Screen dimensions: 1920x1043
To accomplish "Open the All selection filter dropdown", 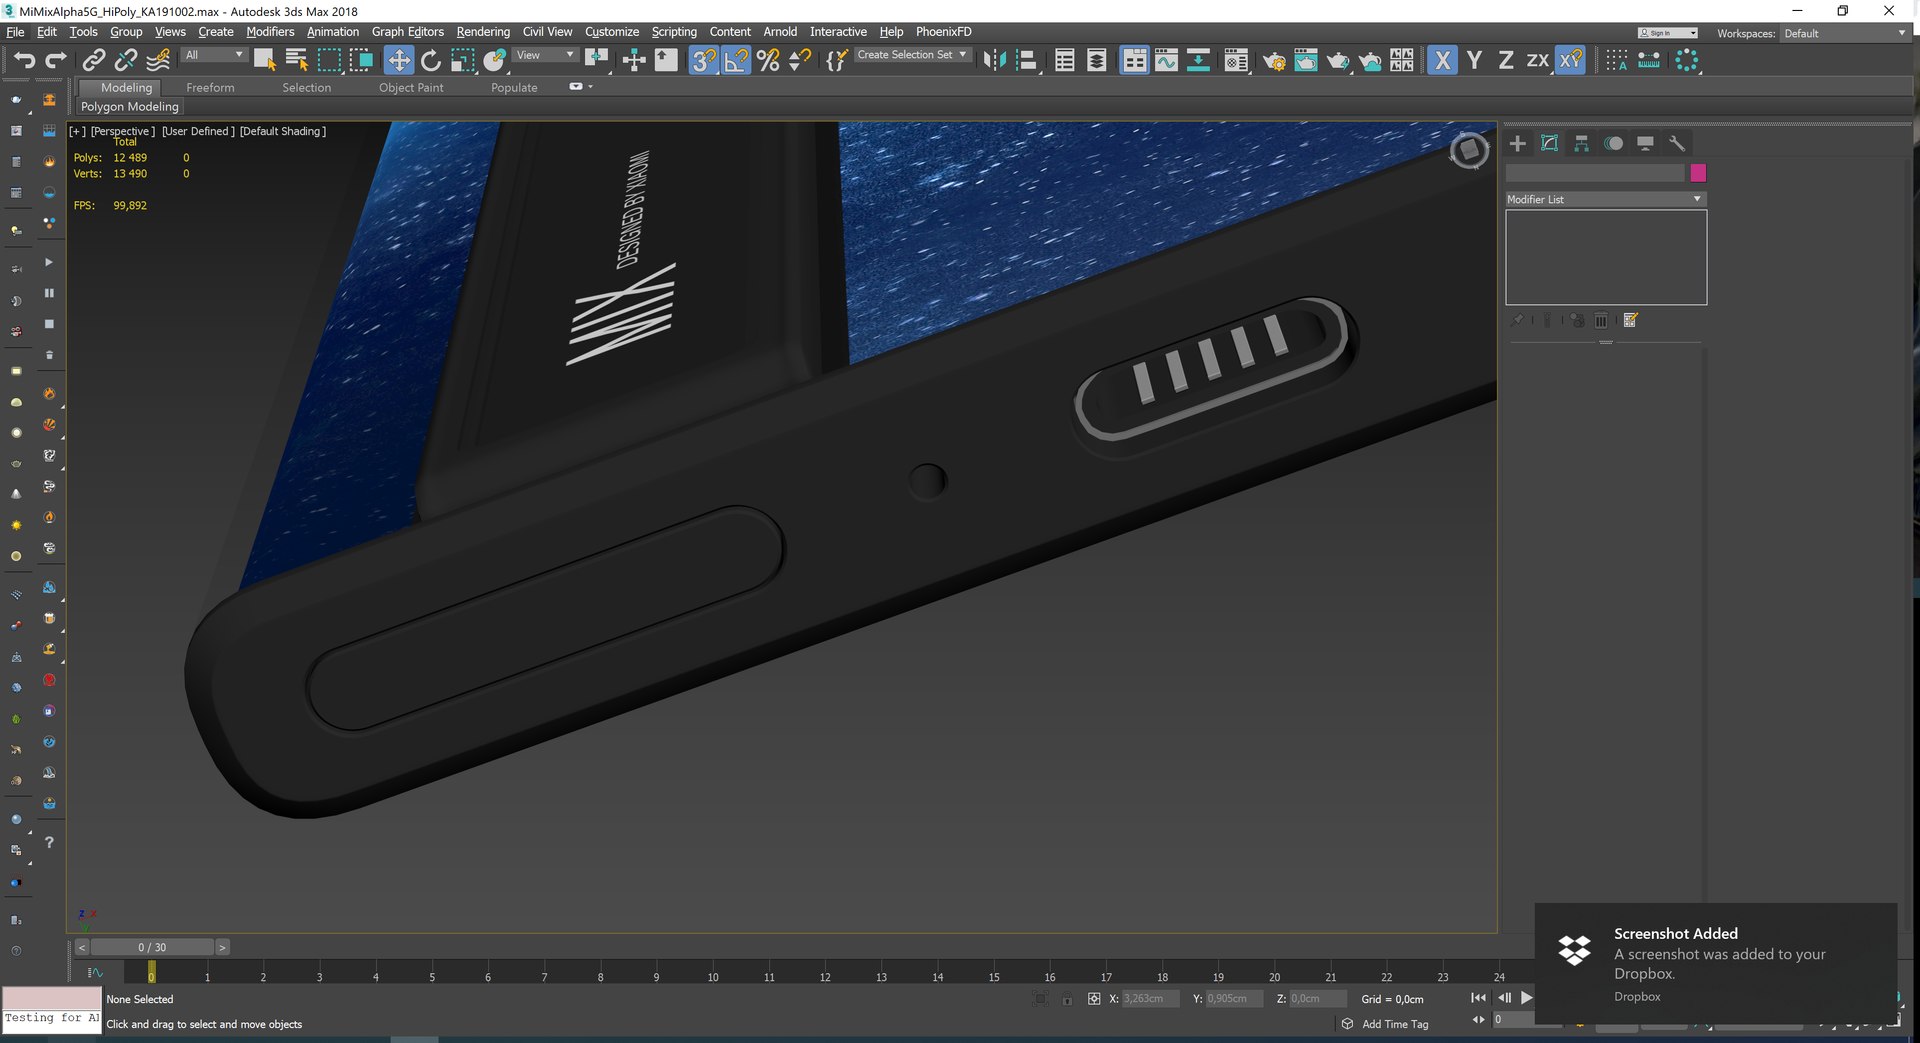I will [214, 55].
